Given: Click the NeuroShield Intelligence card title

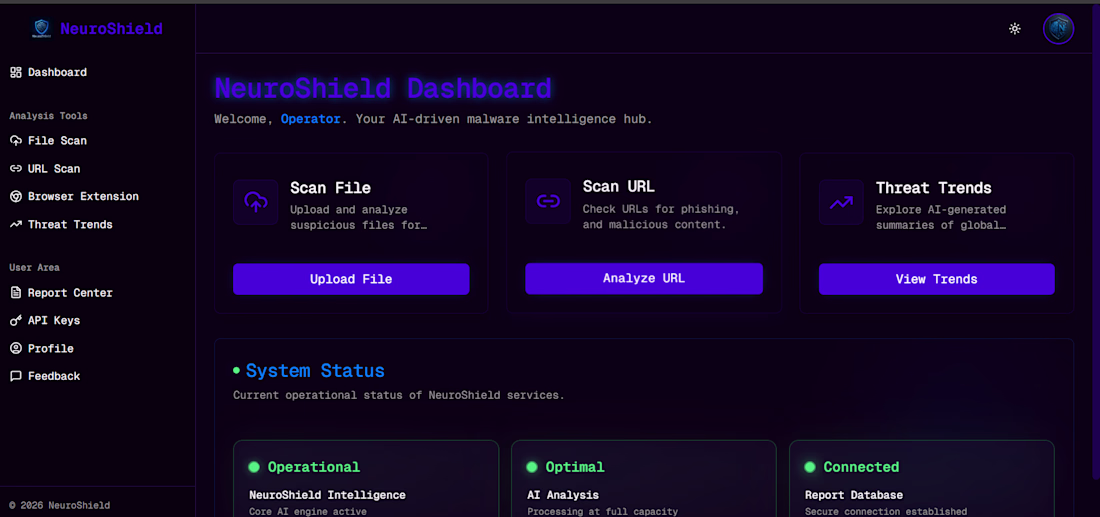Looking at the screenshot, I should [x=327, y=495].
